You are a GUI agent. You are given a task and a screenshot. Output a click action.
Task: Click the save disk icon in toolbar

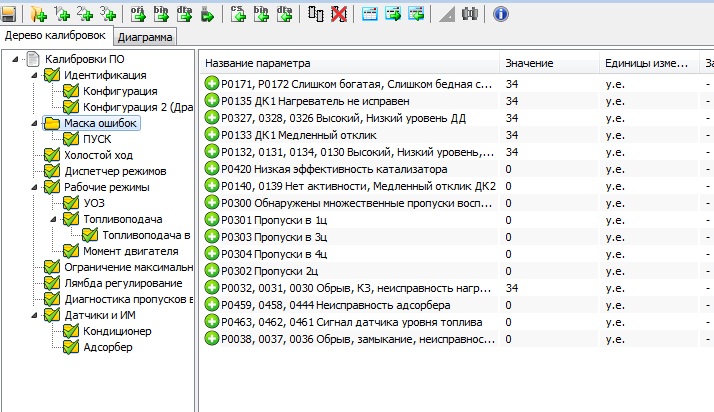click(10, 14)
